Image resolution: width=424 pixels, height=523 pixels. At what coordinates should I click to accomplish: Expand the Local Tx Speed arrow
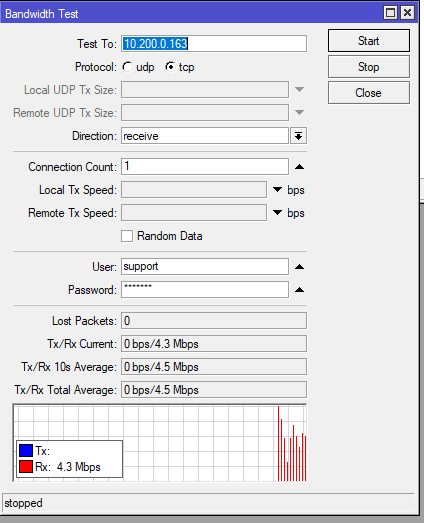pos(277,189)
